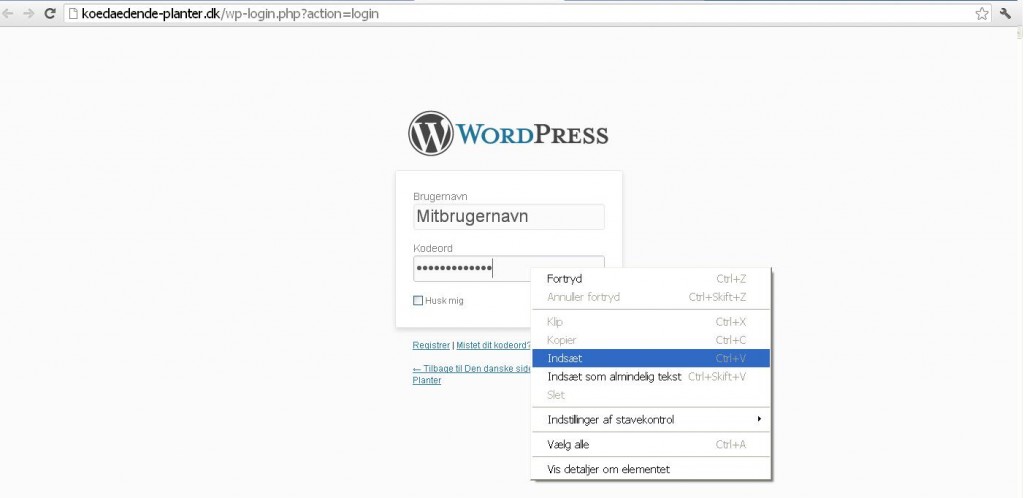Screen dimensions: 1024x498
Task: Open the Chrome wrench settings menu
Action: click(1005, 13)
